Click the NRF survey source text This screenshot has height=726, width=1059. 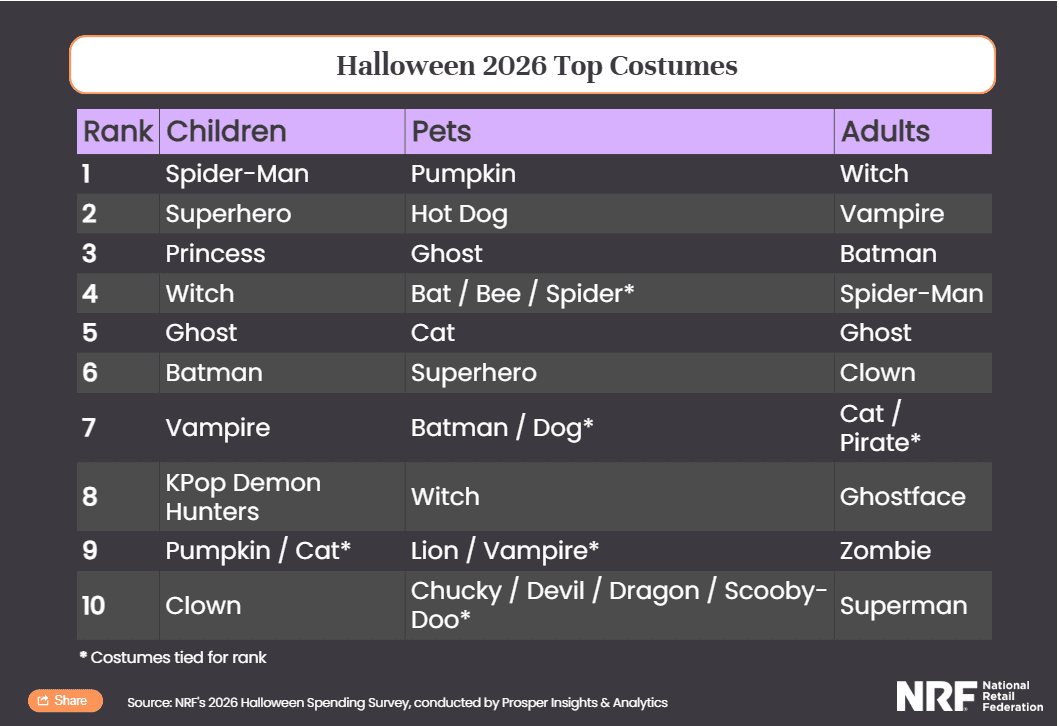pyautogui.click(x=397, y=702)
